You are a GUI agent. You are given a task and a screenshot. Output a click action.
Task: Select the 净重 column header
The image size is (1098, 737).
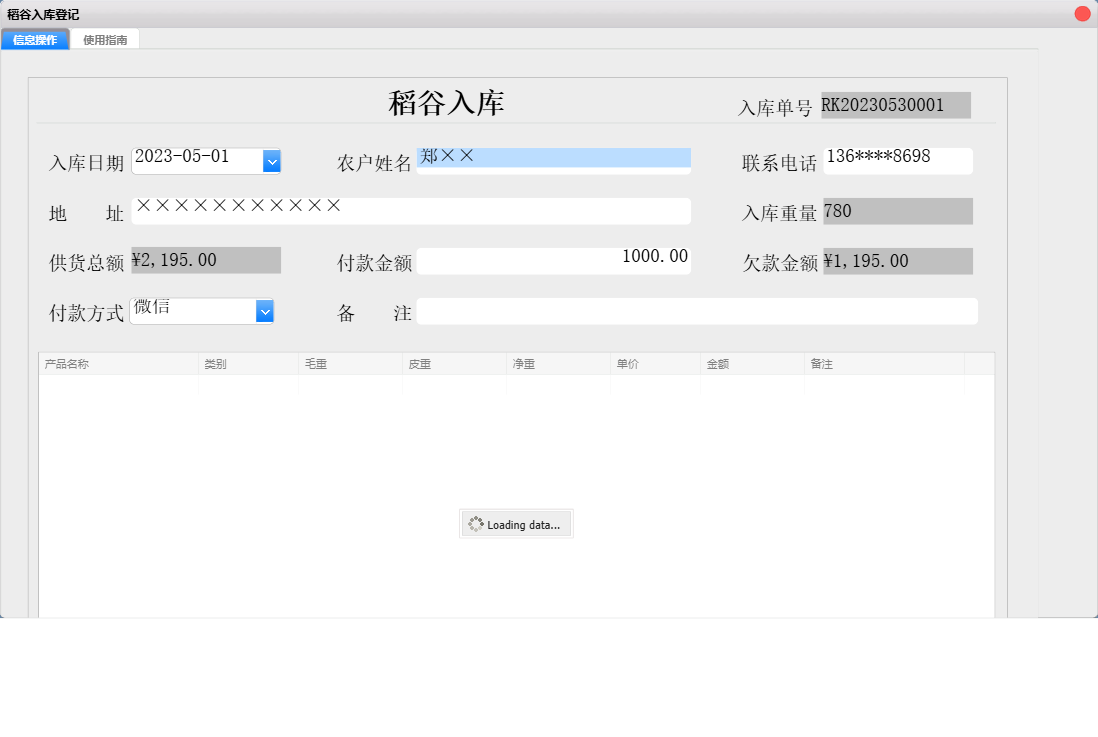pyautogui.click(x=558, y=364)
